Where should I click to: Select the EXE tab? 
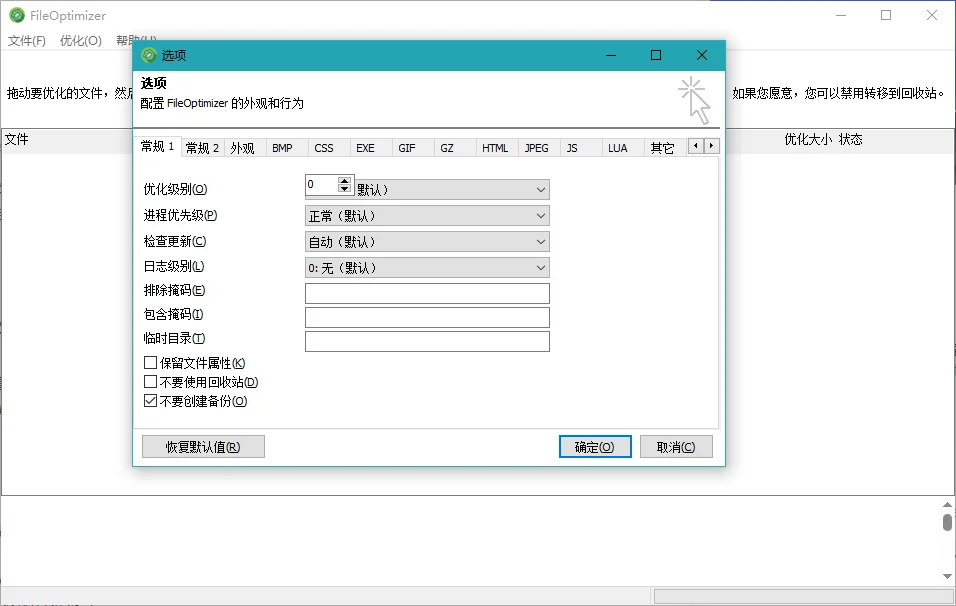click(365, 148)
